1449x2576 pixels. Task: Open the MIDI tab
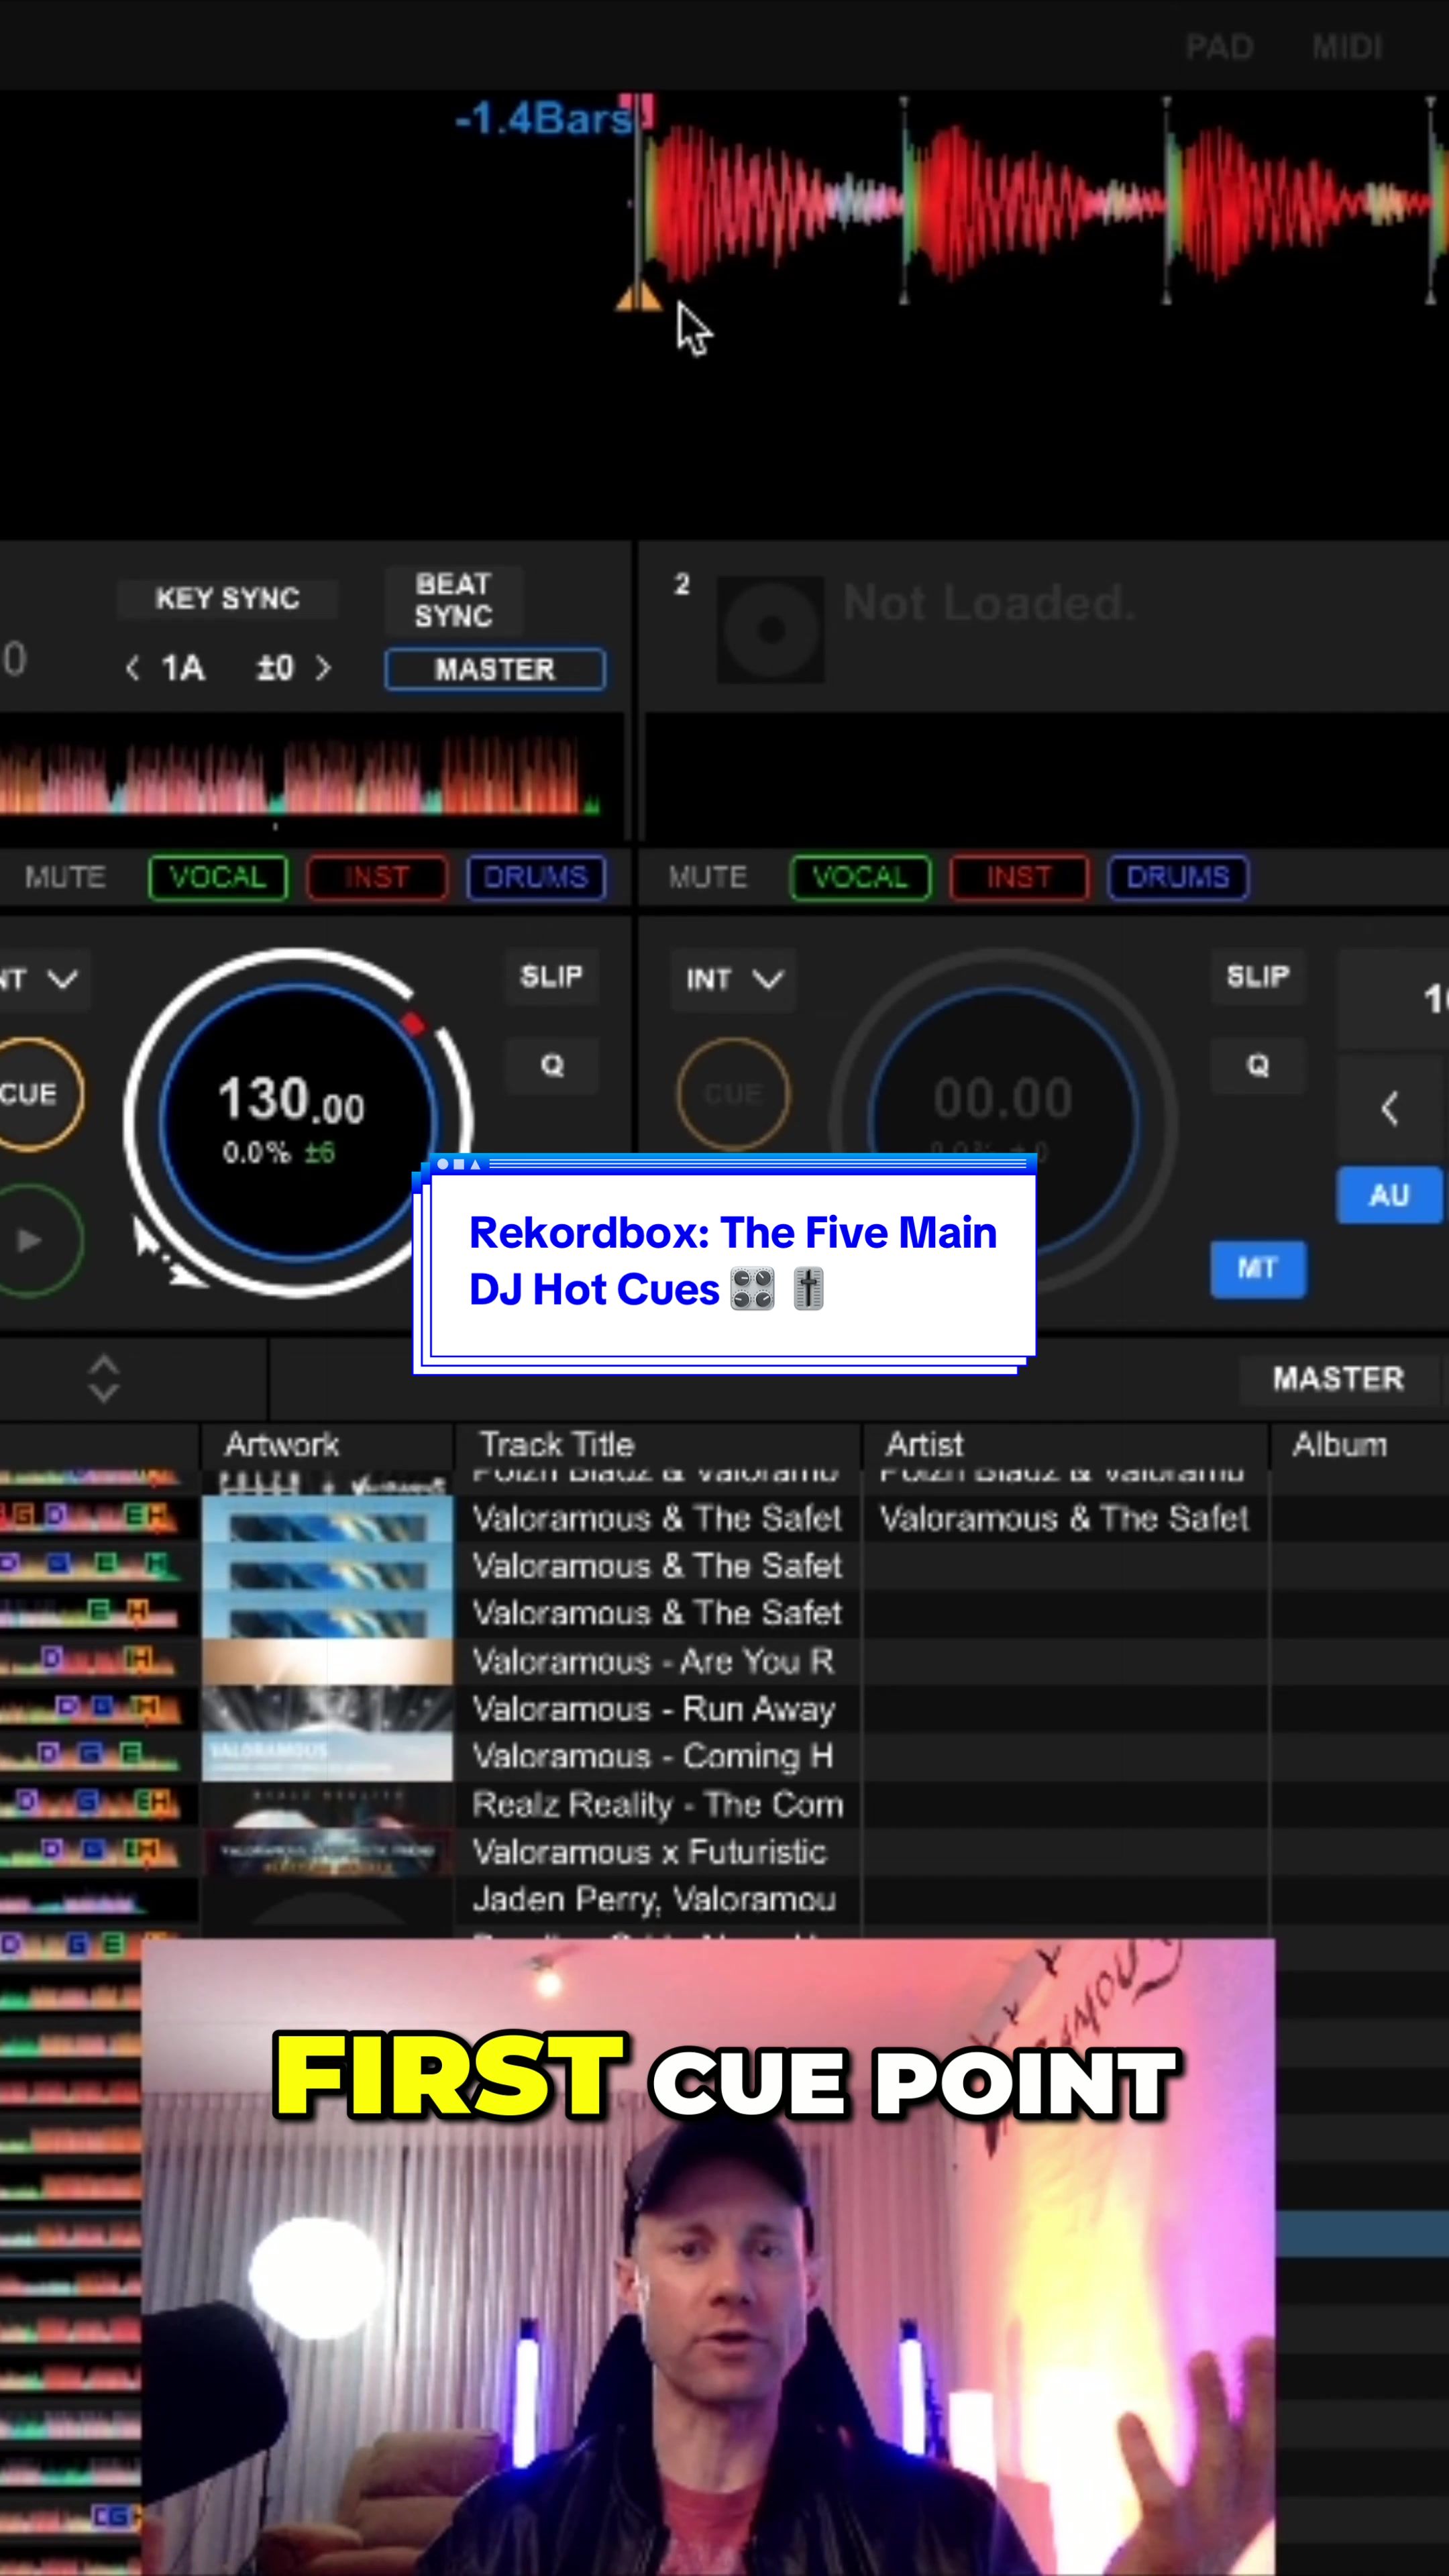1347,47
